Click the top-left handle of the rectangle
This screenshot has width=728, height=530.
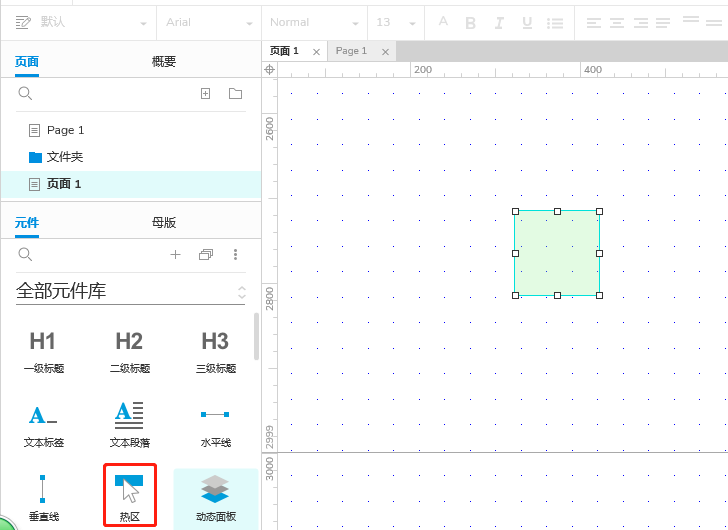(515, 211)
